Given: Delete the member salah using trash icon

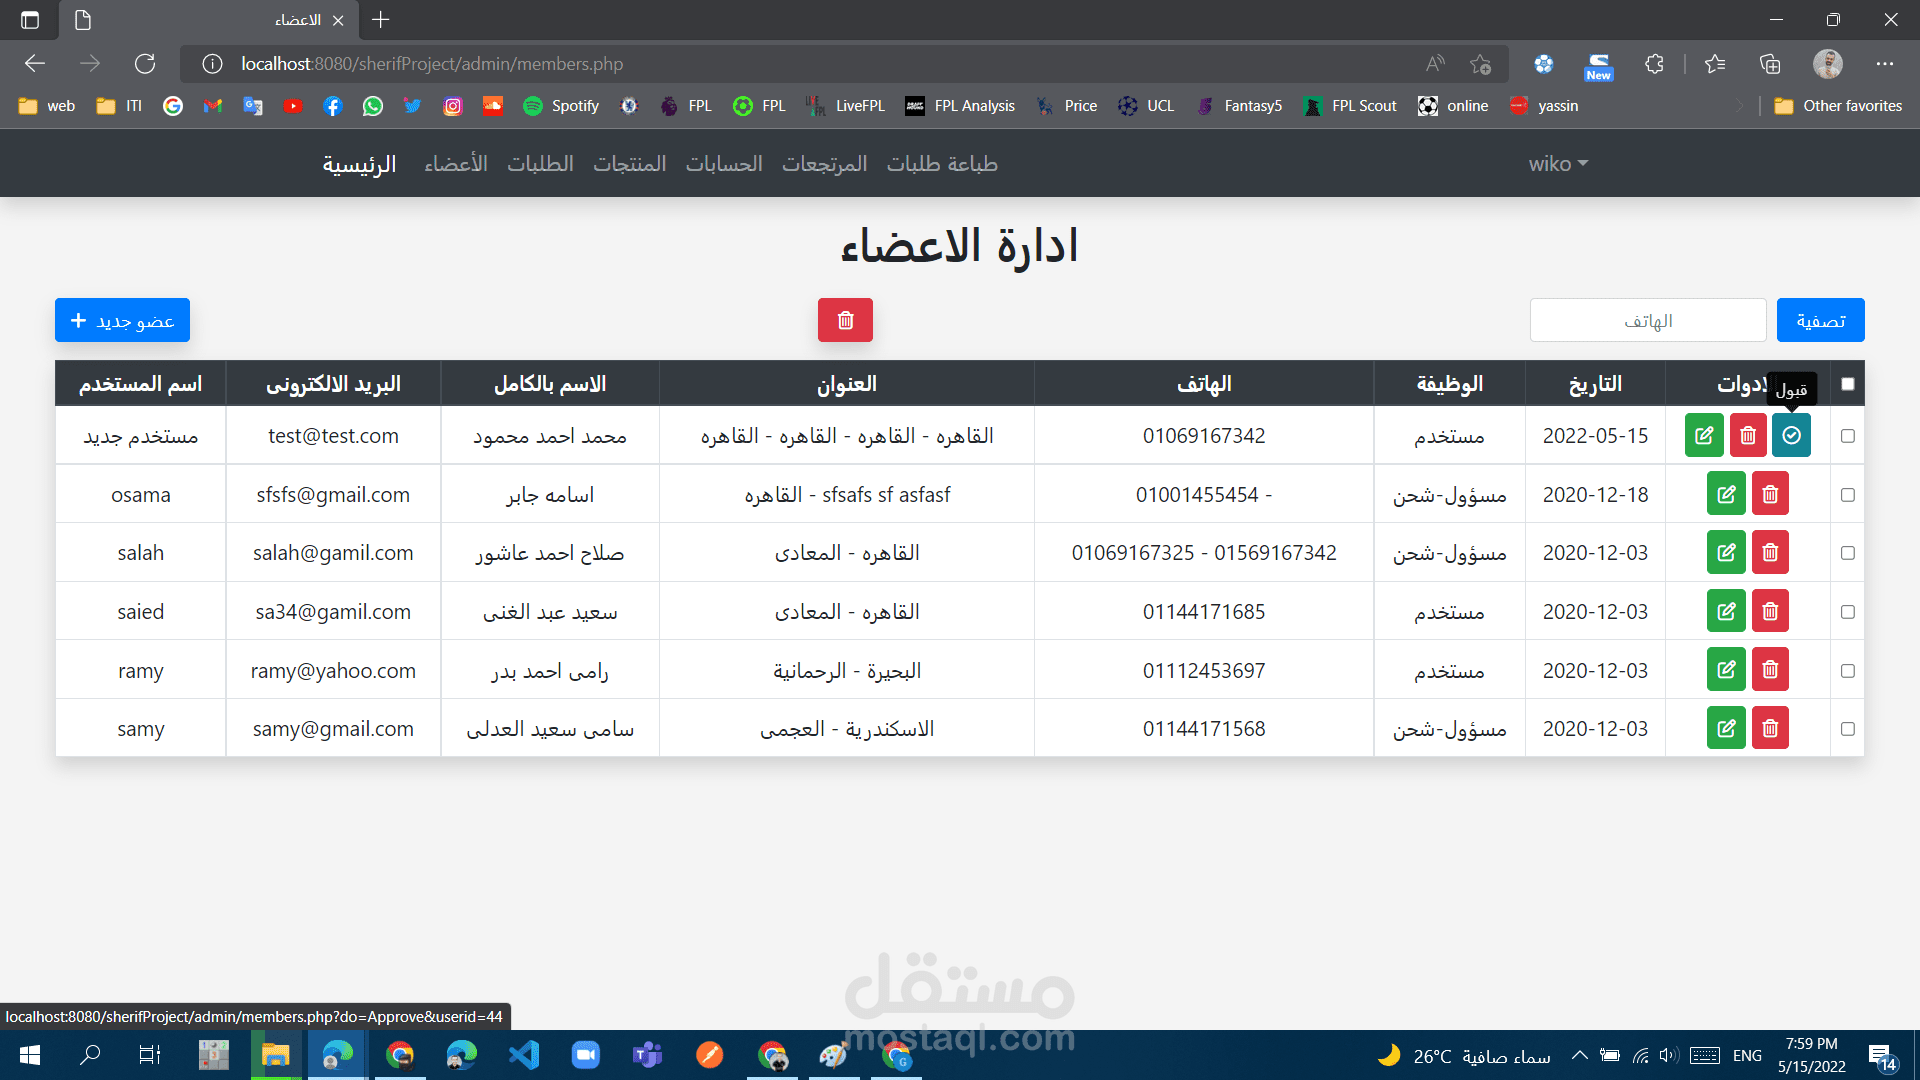Looking at the screenshot, I should point(1769,552).
